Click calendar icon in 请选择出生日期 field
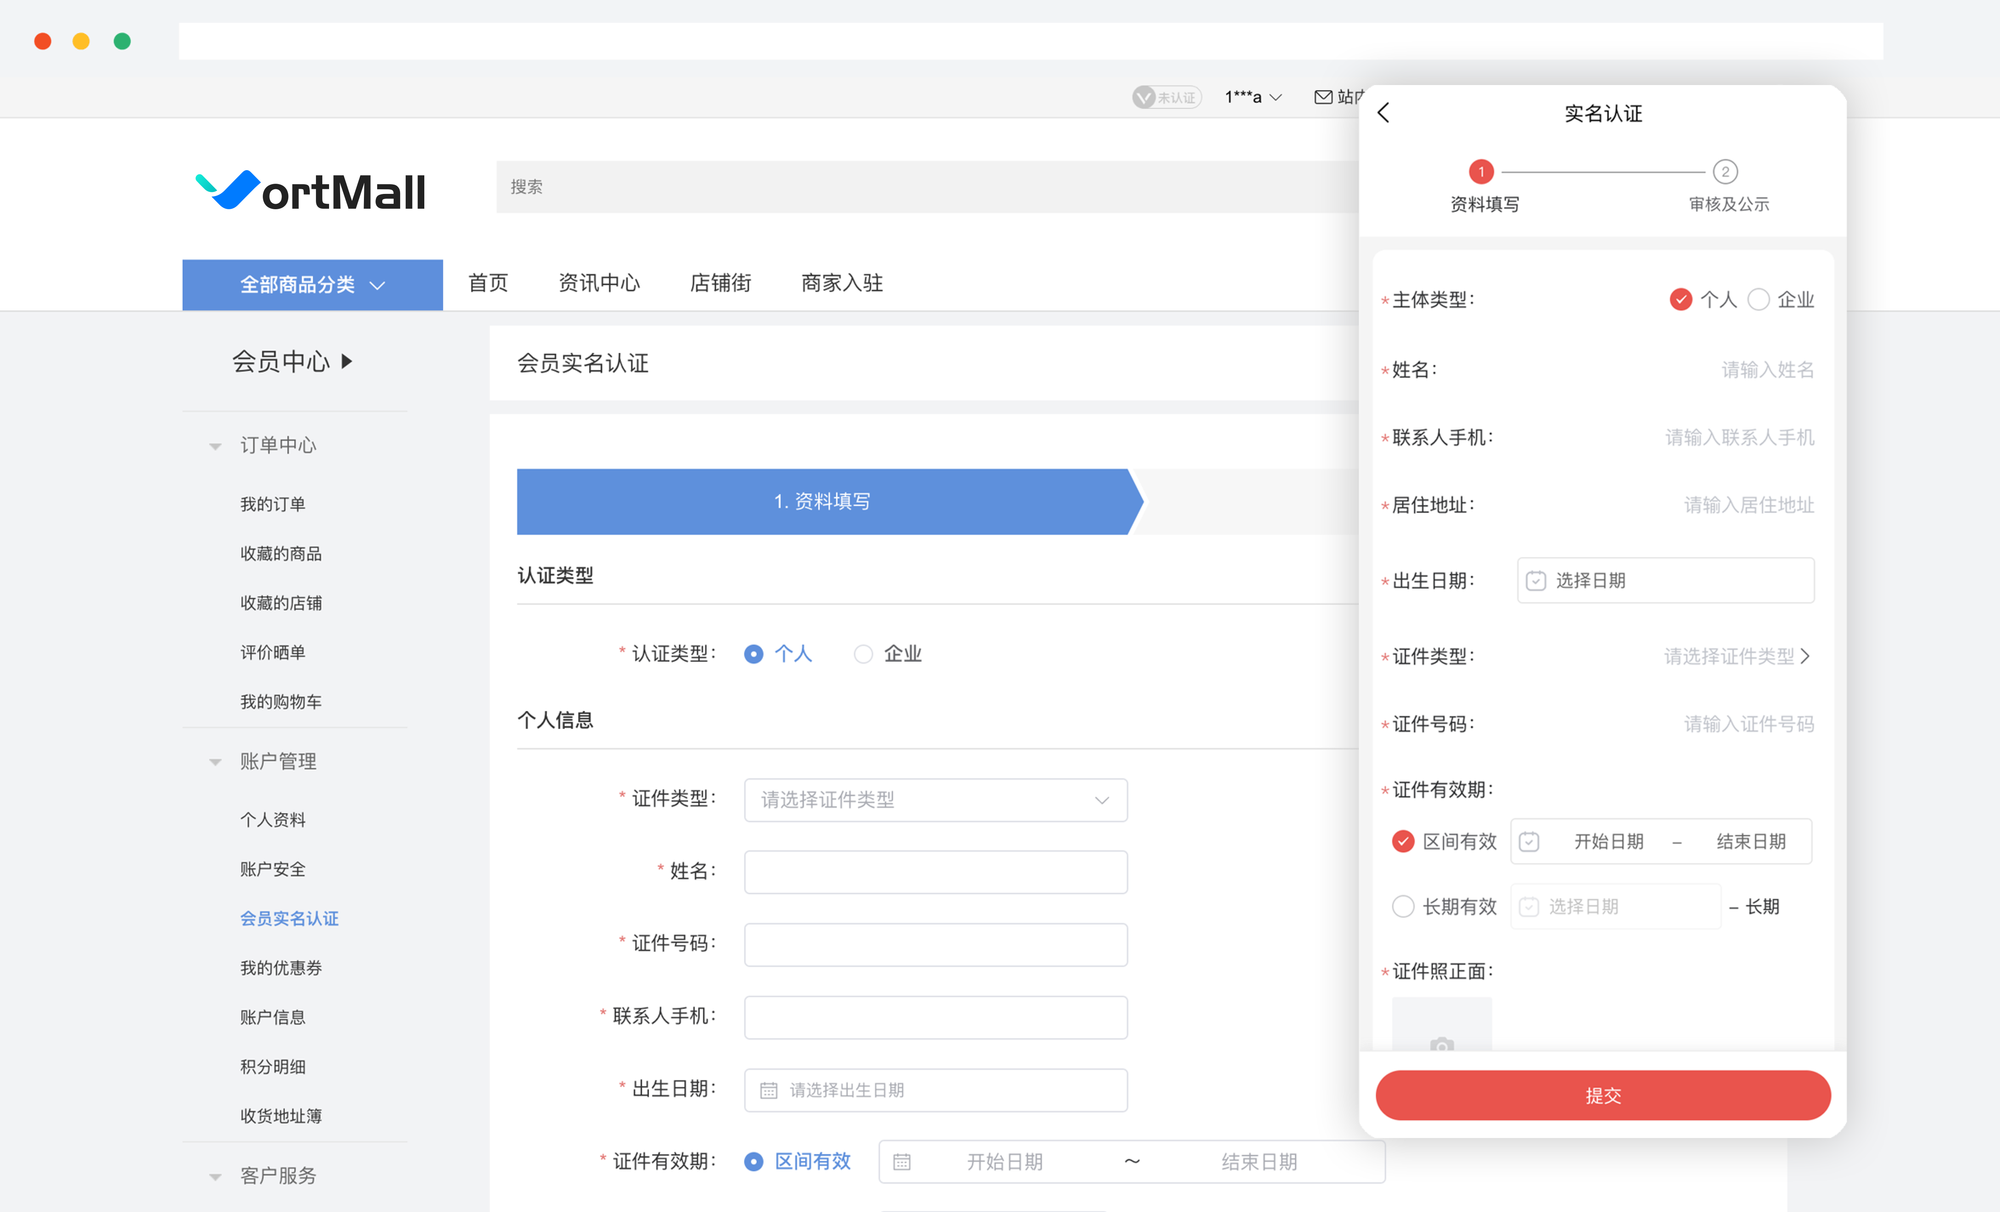The height and width of the screenshot is (1212, 2000). pos(769,1090)
